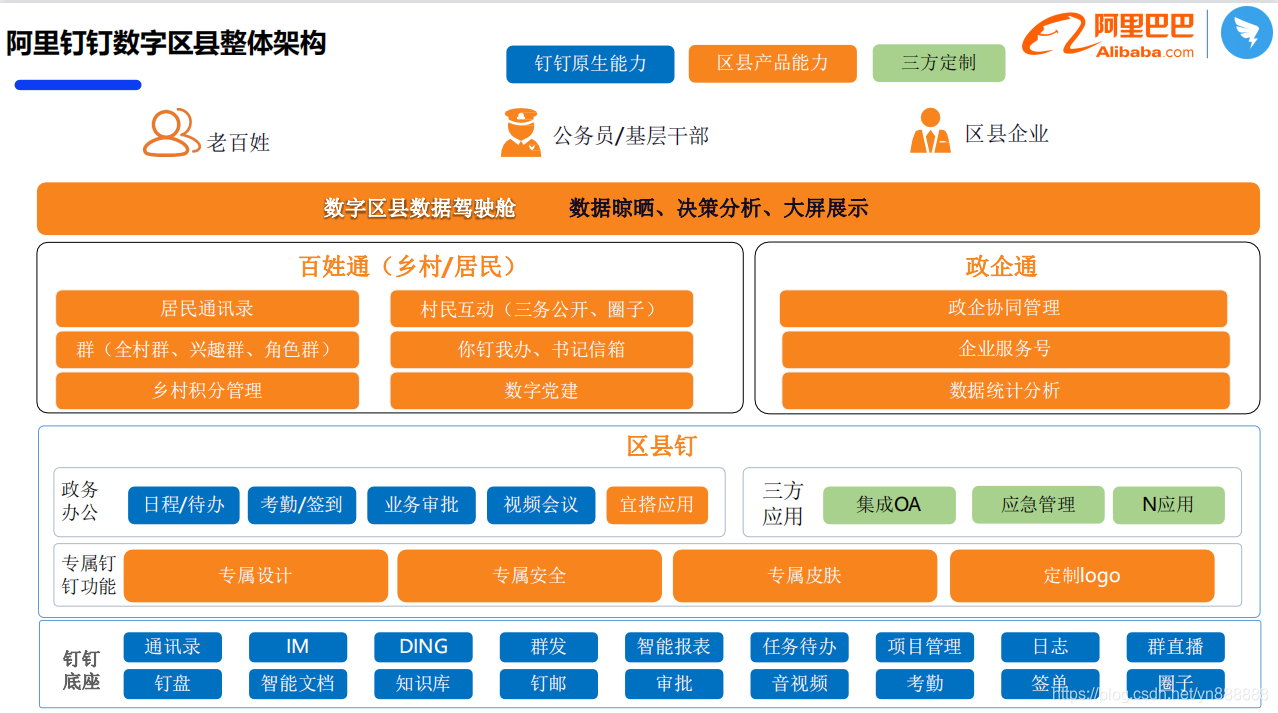The image size is (1278, 713).
Task: Click the 三方应用 label
Action: click(783, 503)
